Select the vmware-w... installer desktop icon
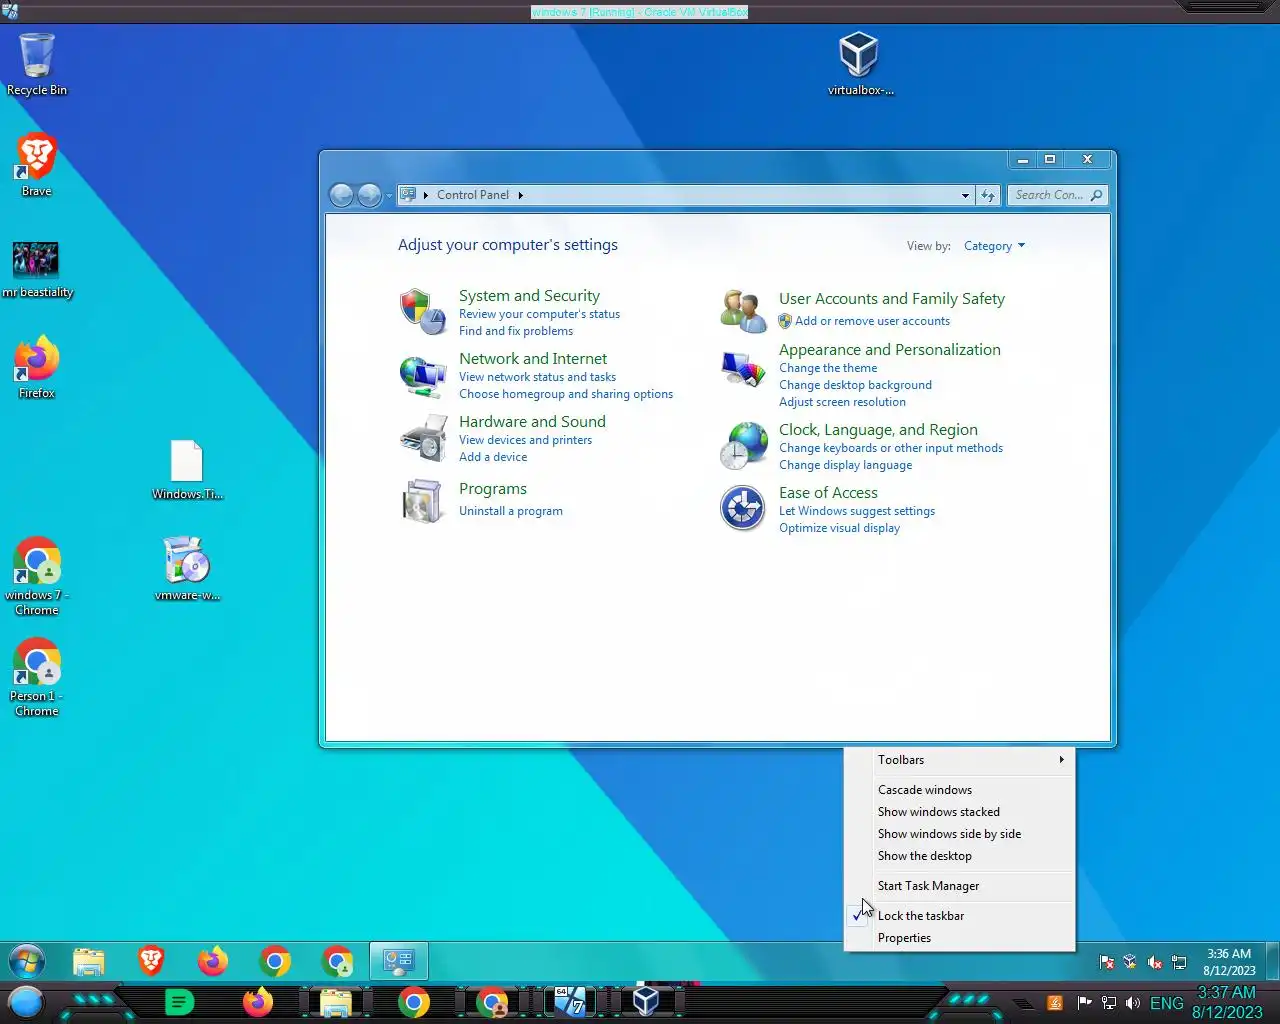The width and height of the screenshot is (1280, 1024). click(187, 569)
